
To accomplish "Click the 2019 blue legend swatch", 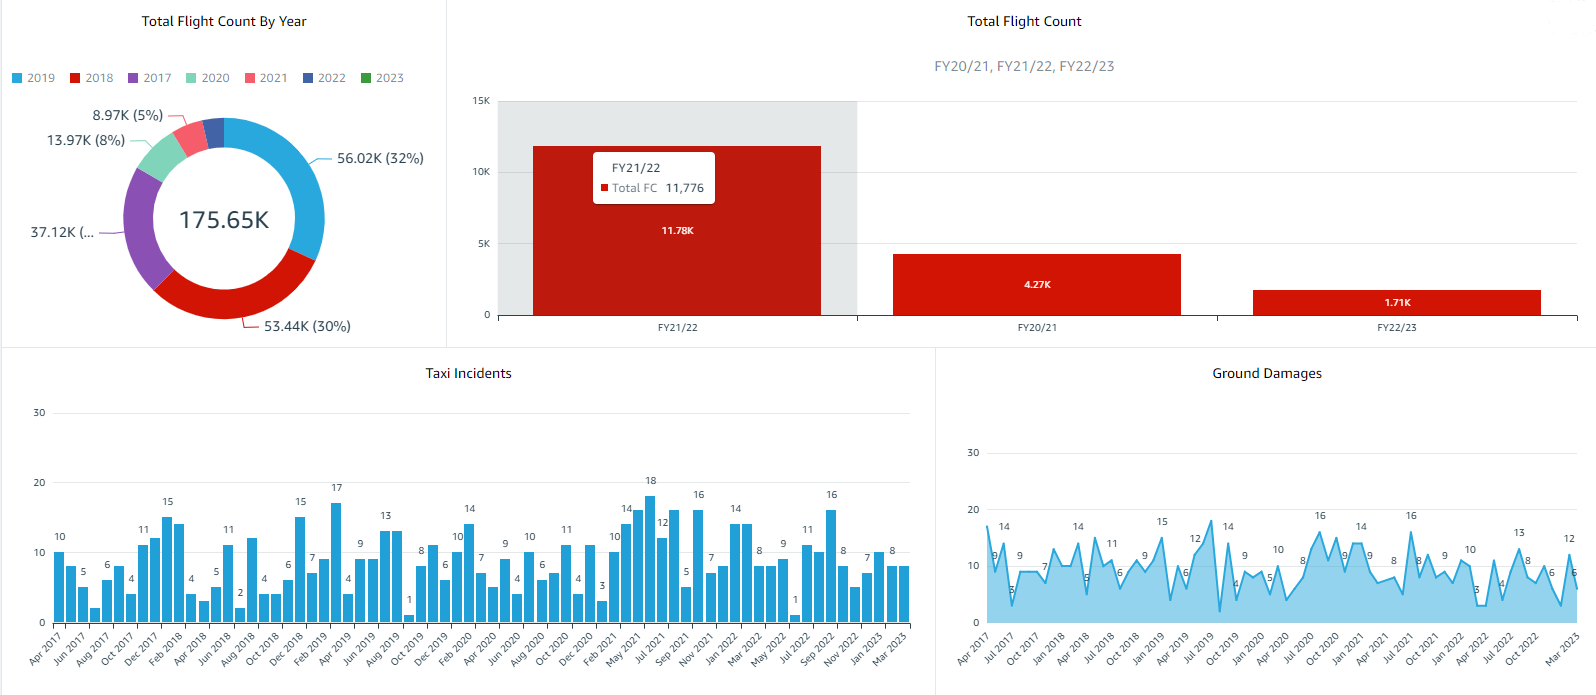I will click(17, 78).
